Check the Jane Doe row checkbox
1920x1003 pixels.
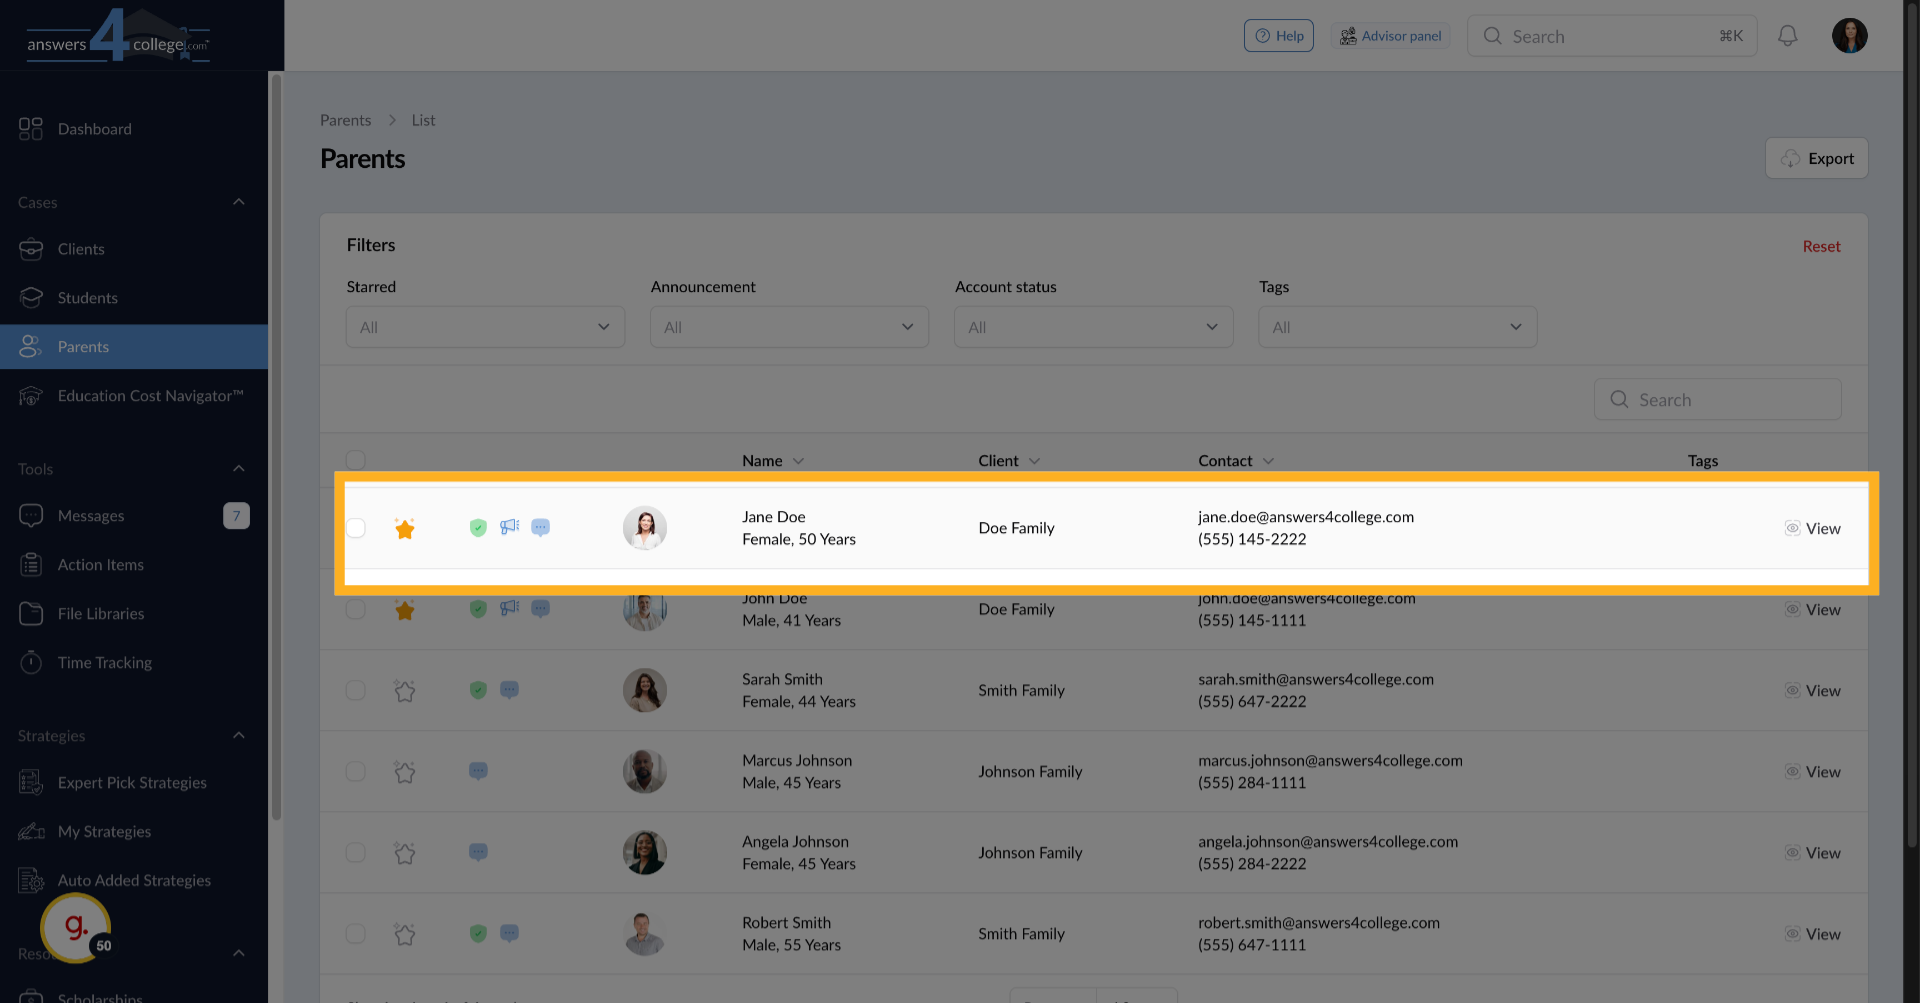pyautogui.click(x=356, y=528)
